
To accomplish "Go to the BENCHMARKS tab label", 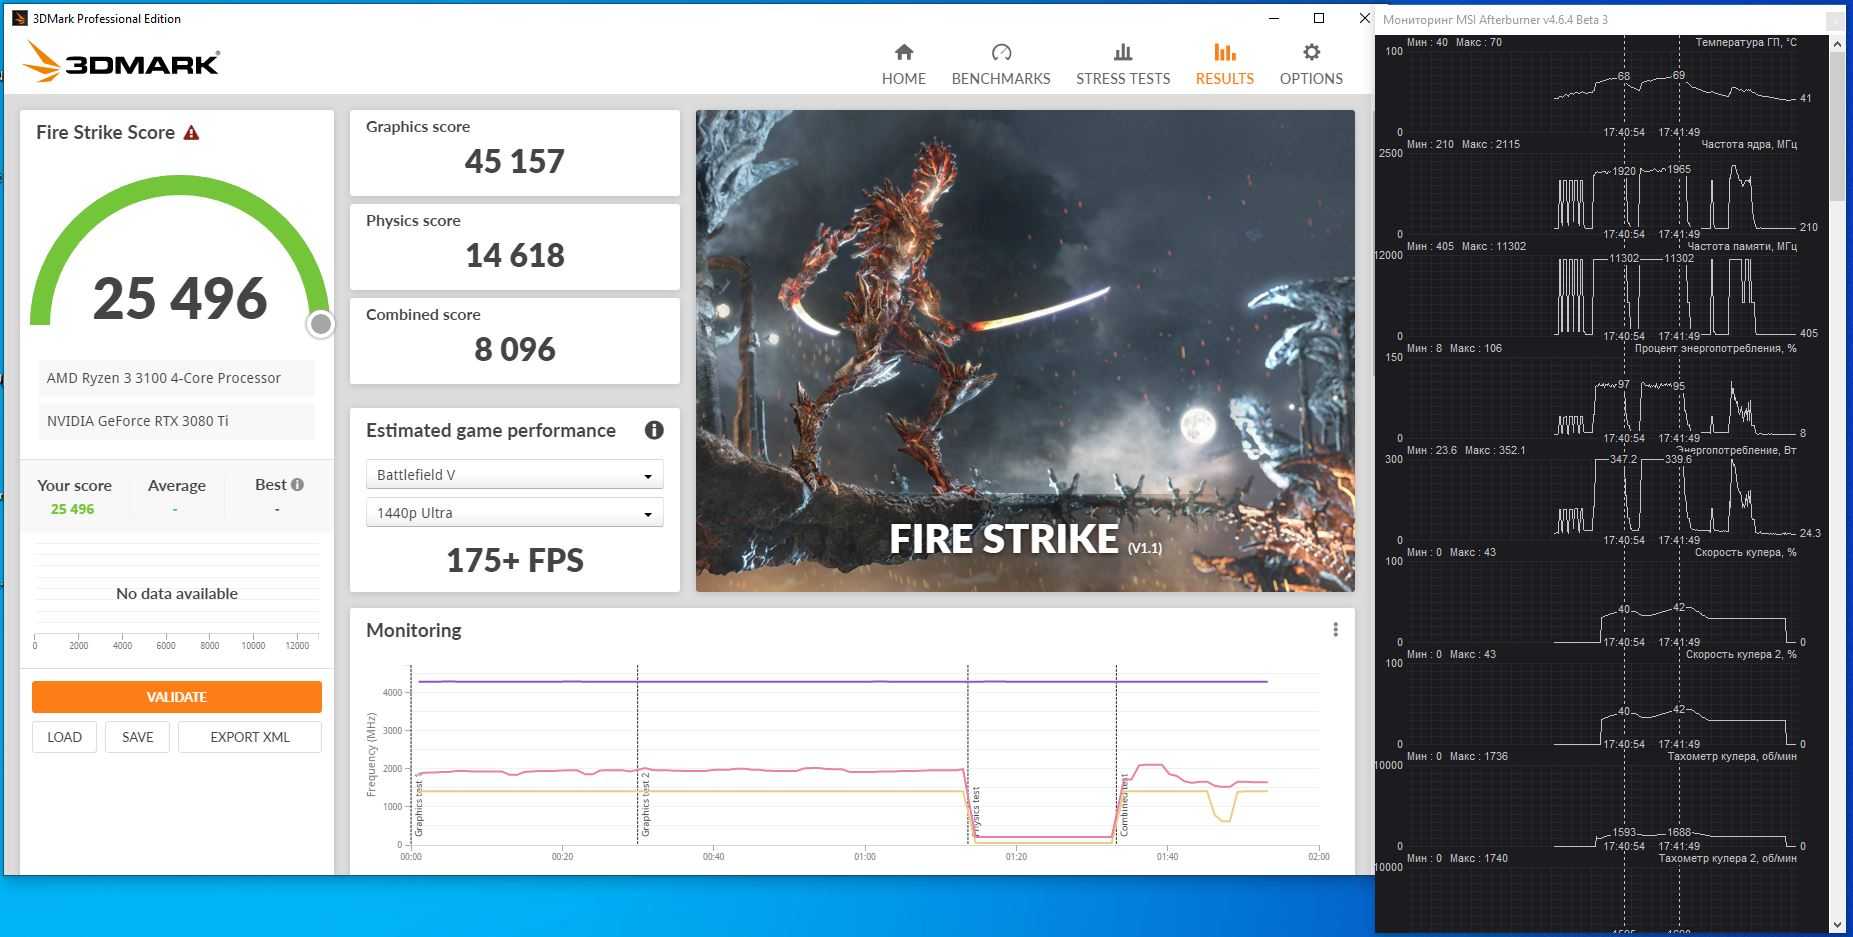I will tap(1000, 79).
